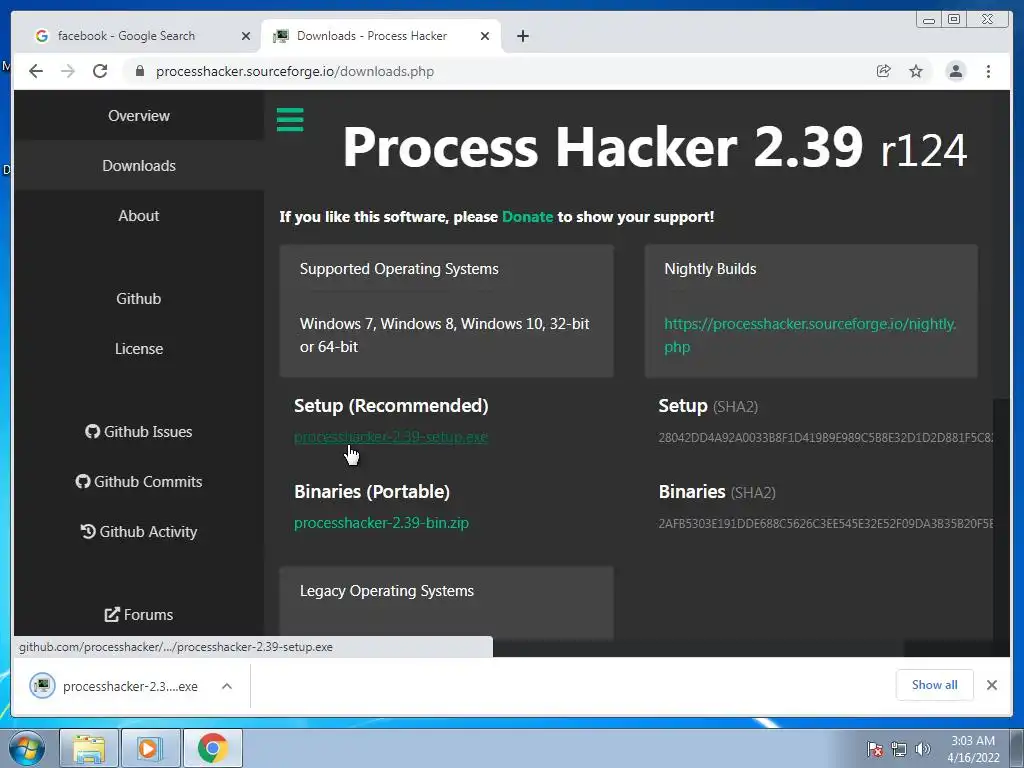Download processhacker-2.39-setup.exe
The image size is (1024, 768).
[391, 437]
